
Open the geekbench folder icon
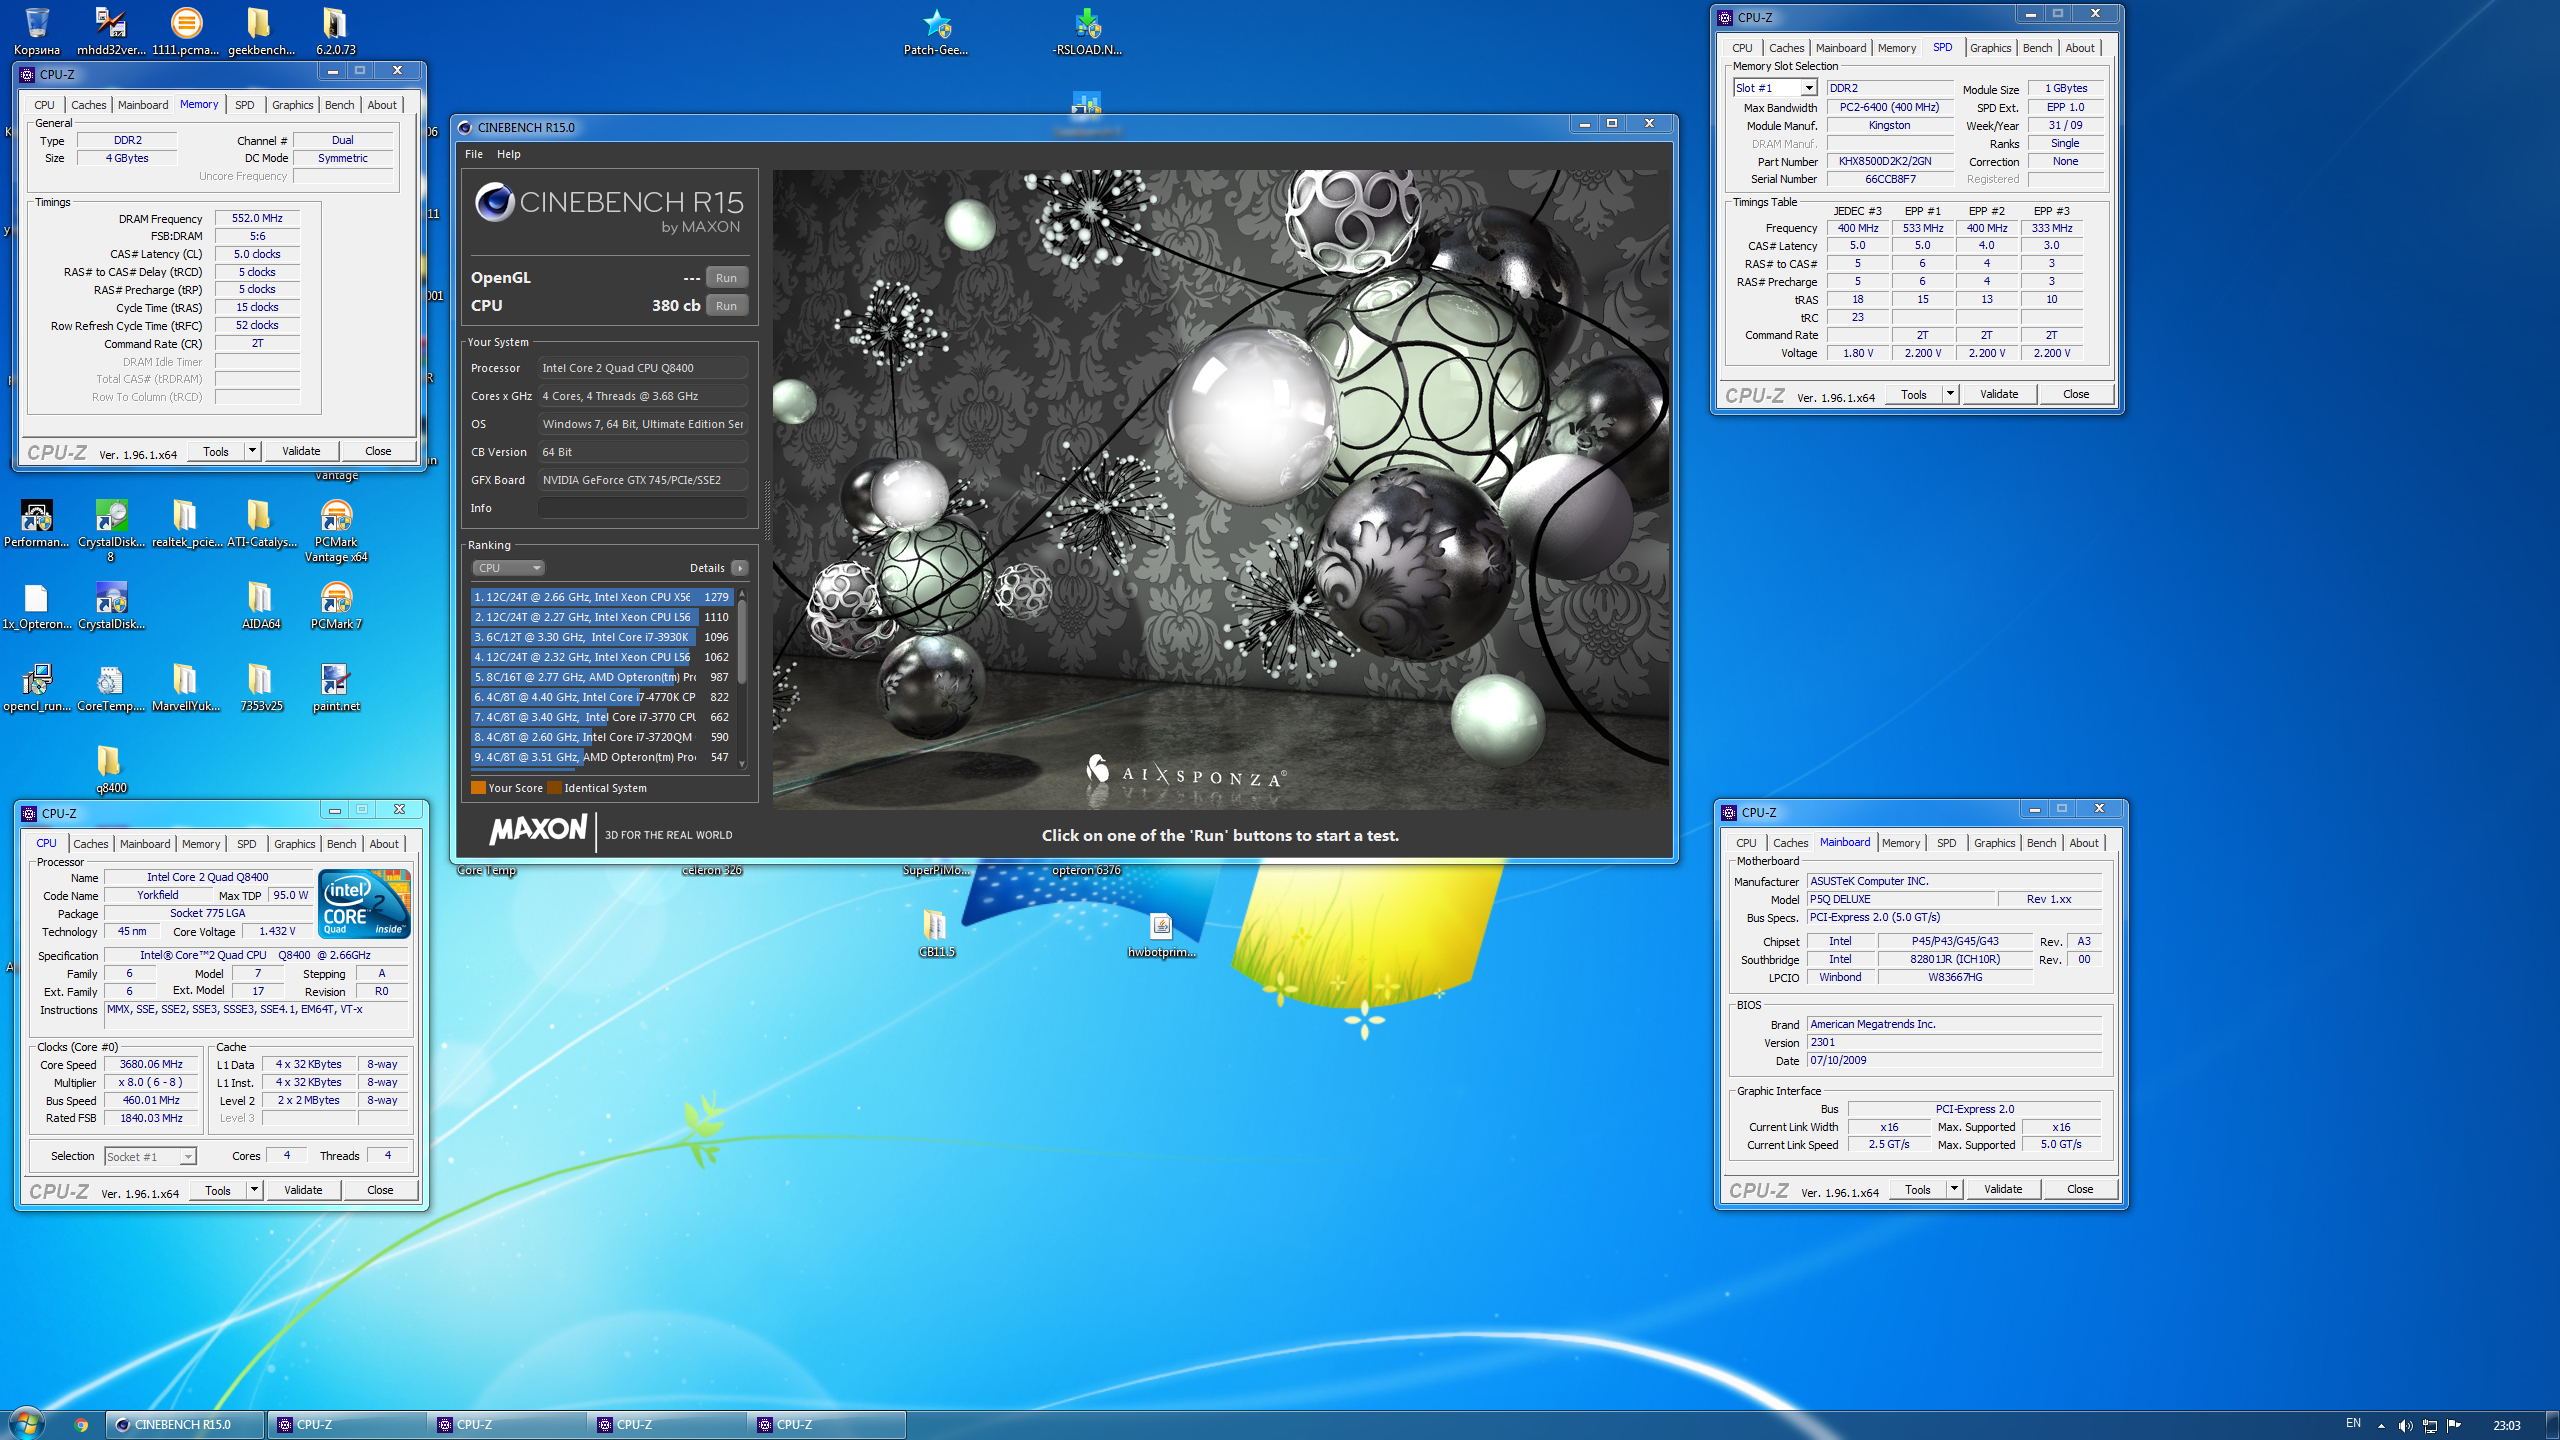point(260,31)
